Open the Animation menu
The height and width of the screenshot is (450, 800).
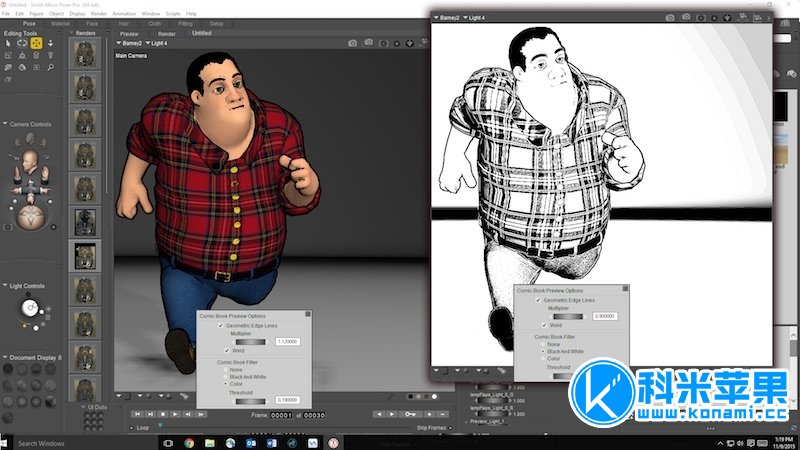(x=124, y=14)
